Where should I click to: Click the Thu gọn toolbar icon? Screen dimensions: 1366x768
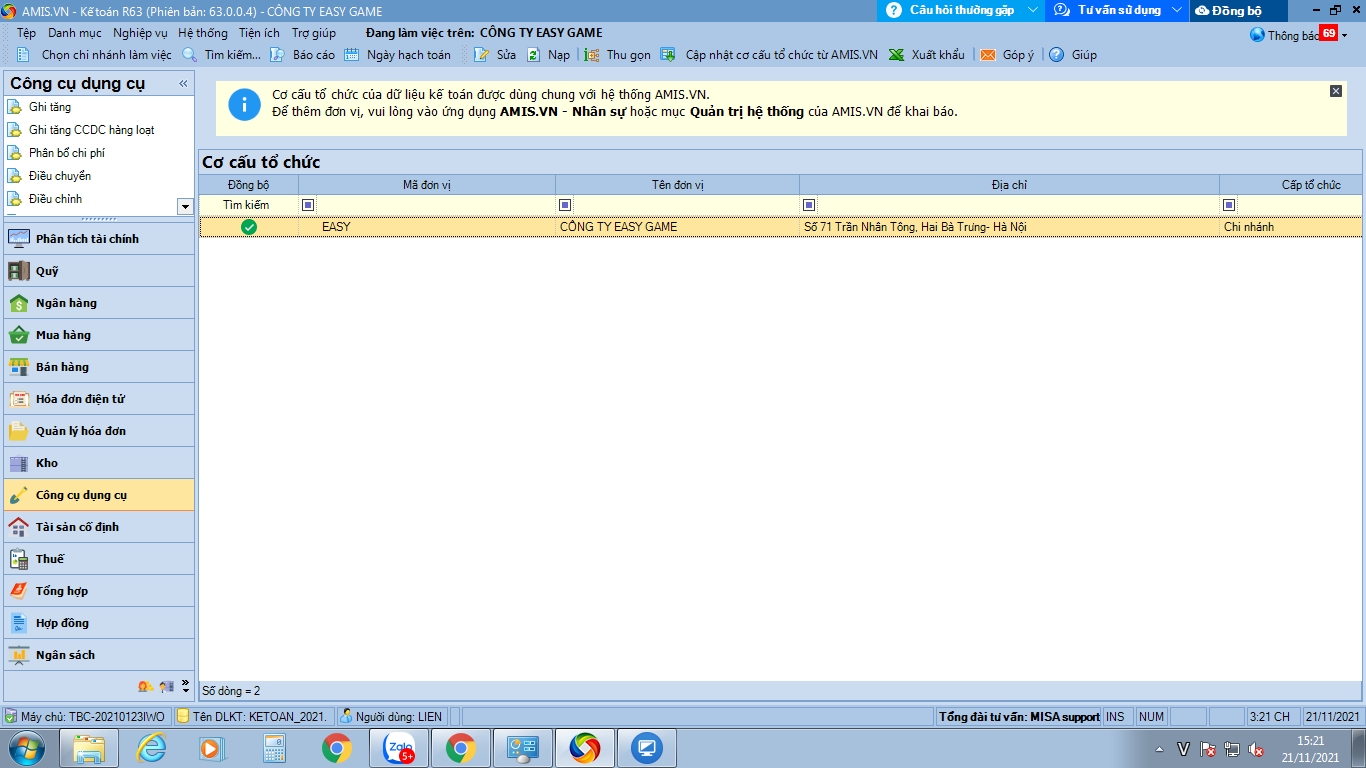pyautogui.click(x=592, y=55)
